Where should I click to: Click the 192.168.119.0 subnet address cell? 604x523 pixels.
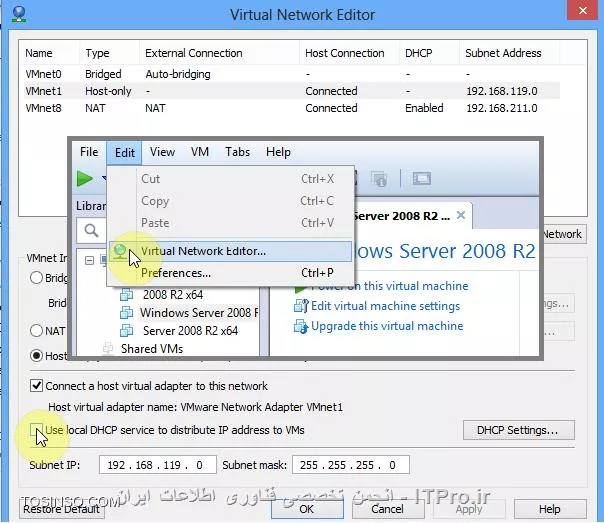[x=502, y=91]
